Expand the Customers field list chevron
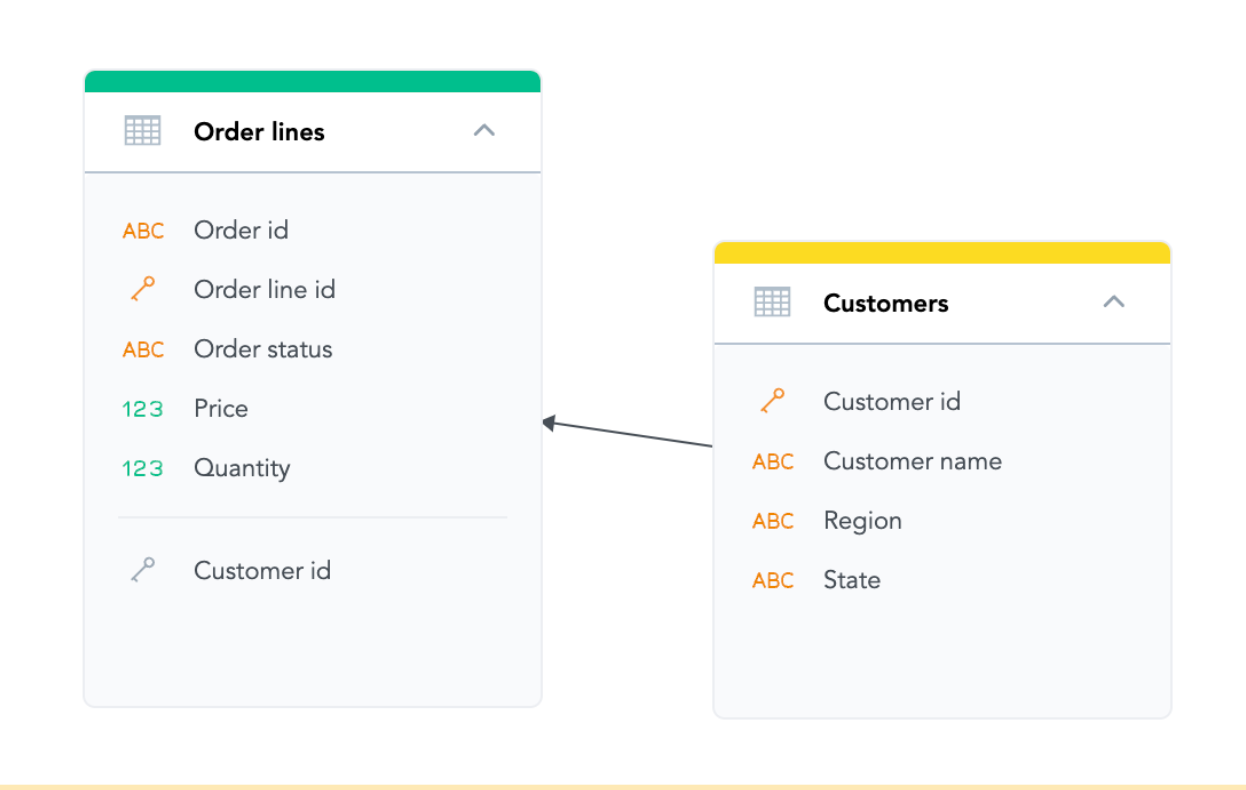 click(1114, 301)
